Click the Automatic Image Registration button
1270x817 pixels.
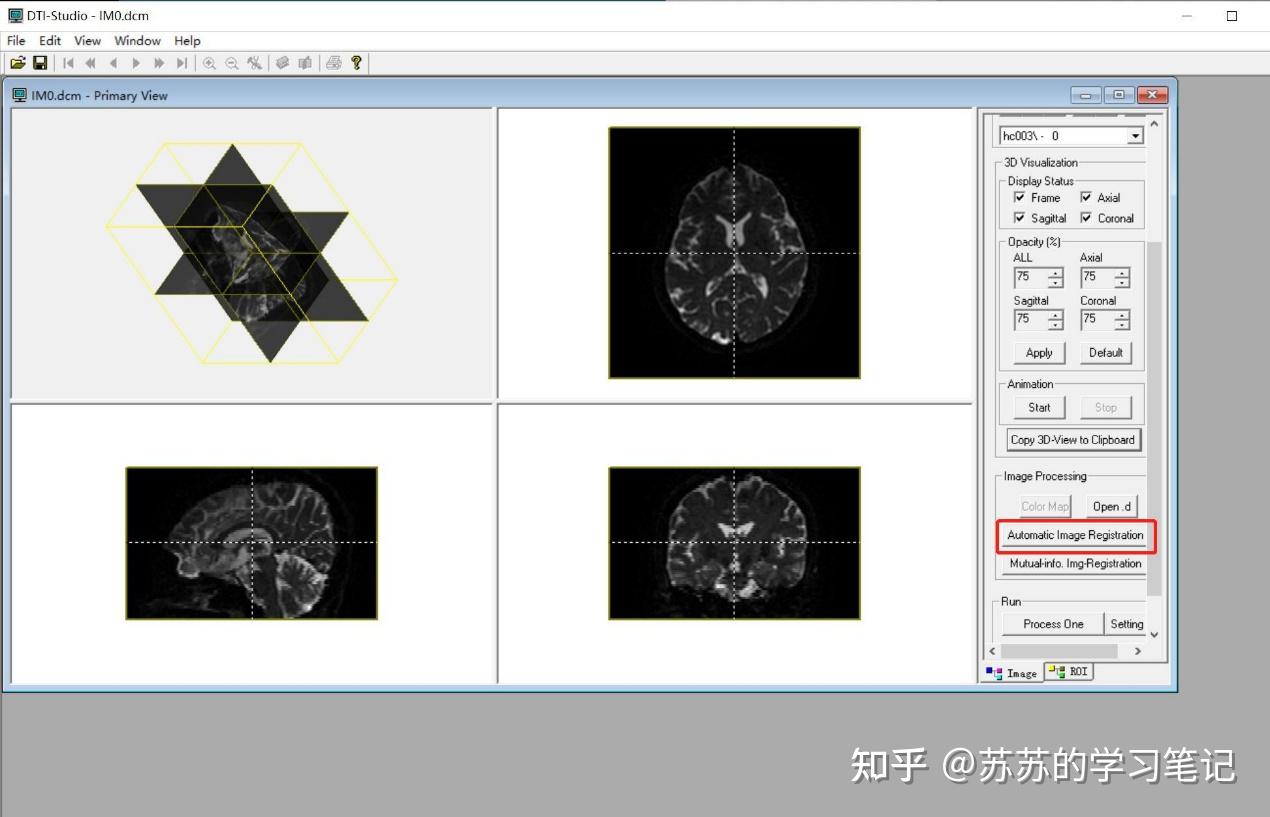click(x=1074, y=536)
